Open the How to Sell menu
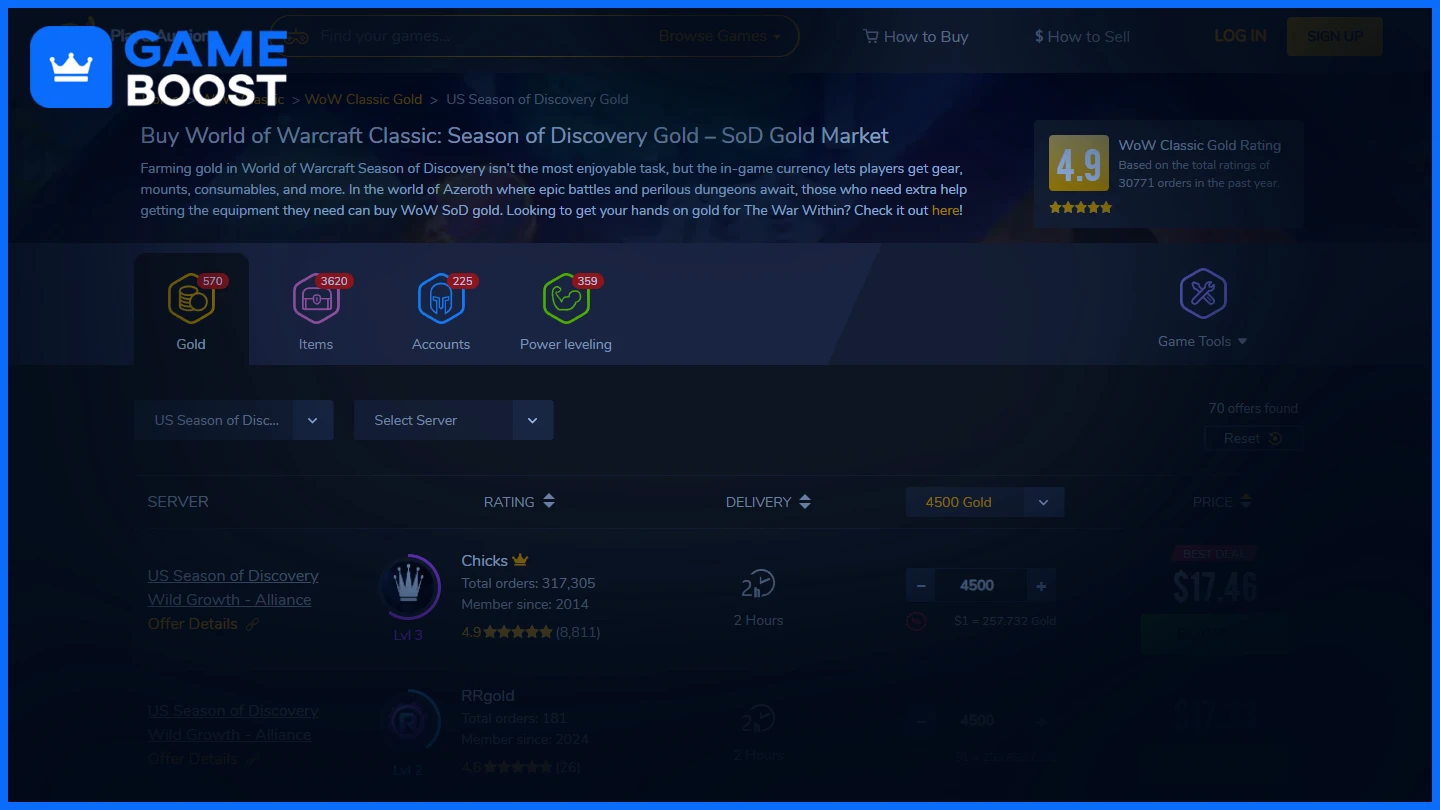 tap(1082, 36)
